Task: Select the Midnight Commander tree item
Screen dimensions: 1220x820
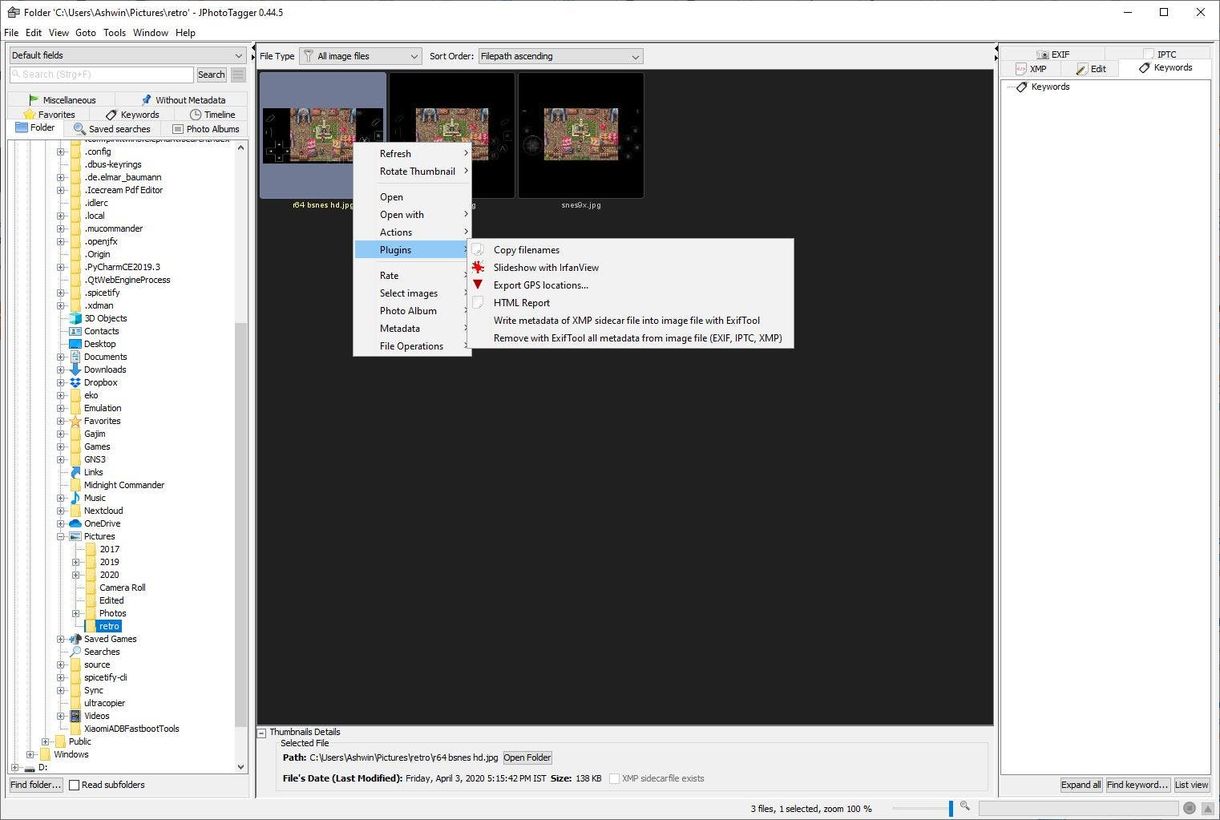Action: [x=124, y=486]
